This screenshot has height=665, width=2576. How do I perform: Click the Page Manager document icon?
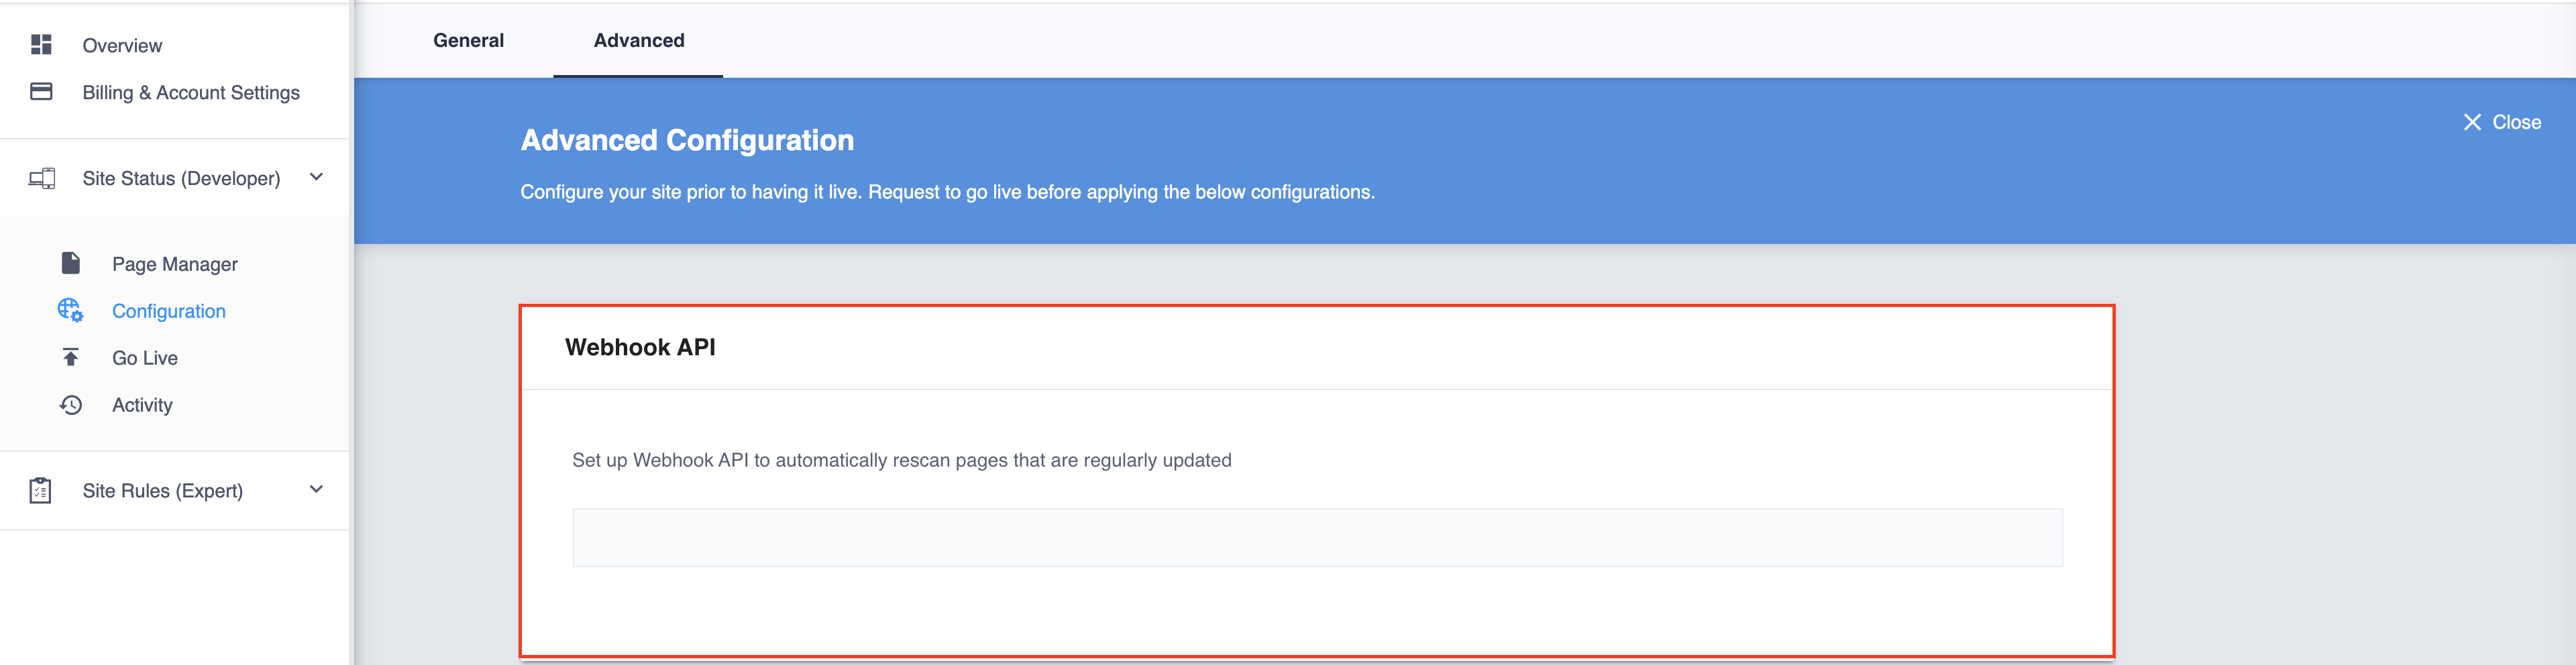pos(70,263)
